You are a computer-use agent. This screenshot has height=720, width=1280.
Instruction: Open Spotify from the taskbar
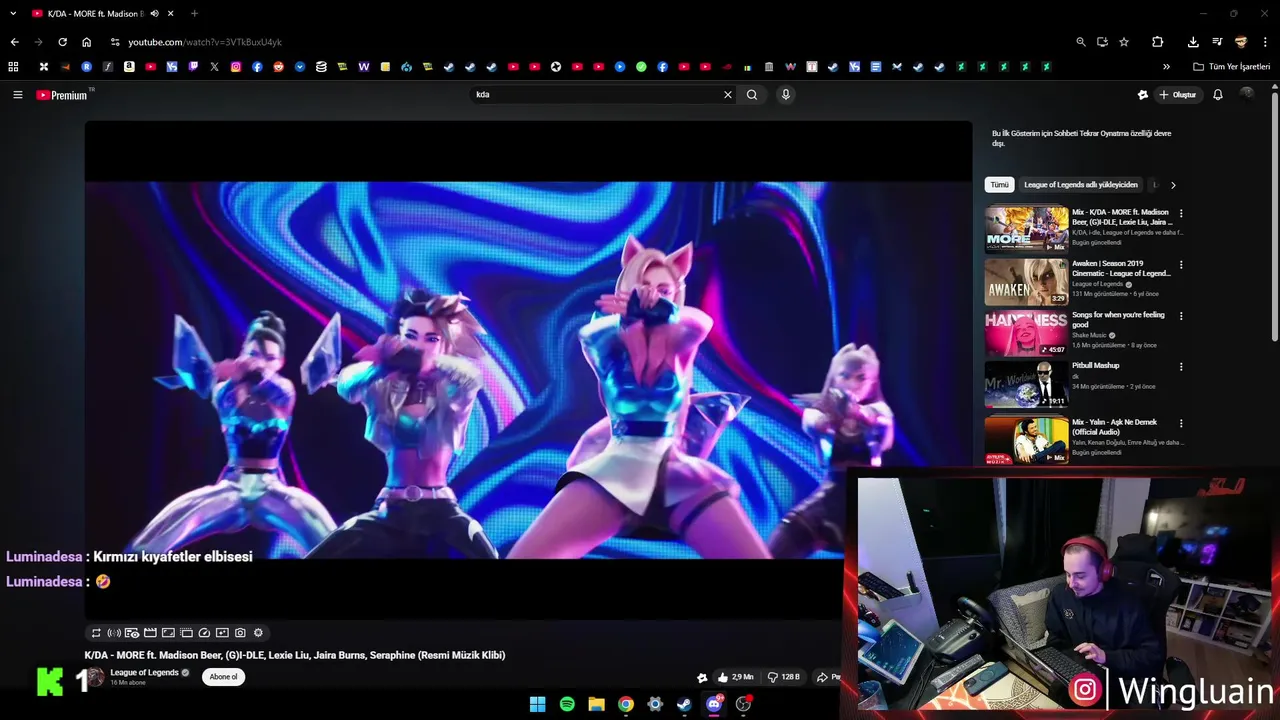(567, 704)
